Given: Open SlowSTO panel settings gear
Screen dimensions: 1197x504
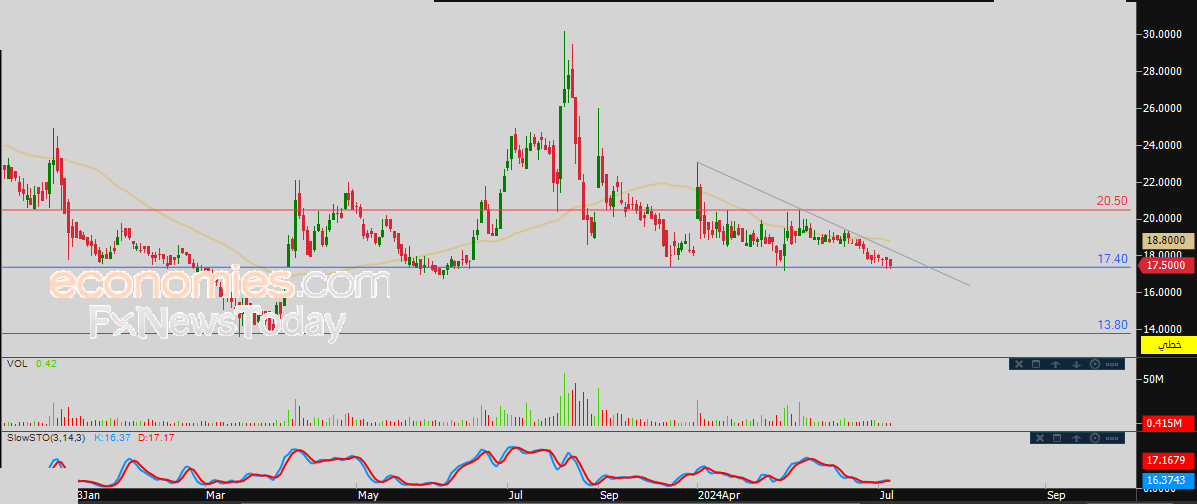Looking at the screenshot, I should (x=1095, y=438).
